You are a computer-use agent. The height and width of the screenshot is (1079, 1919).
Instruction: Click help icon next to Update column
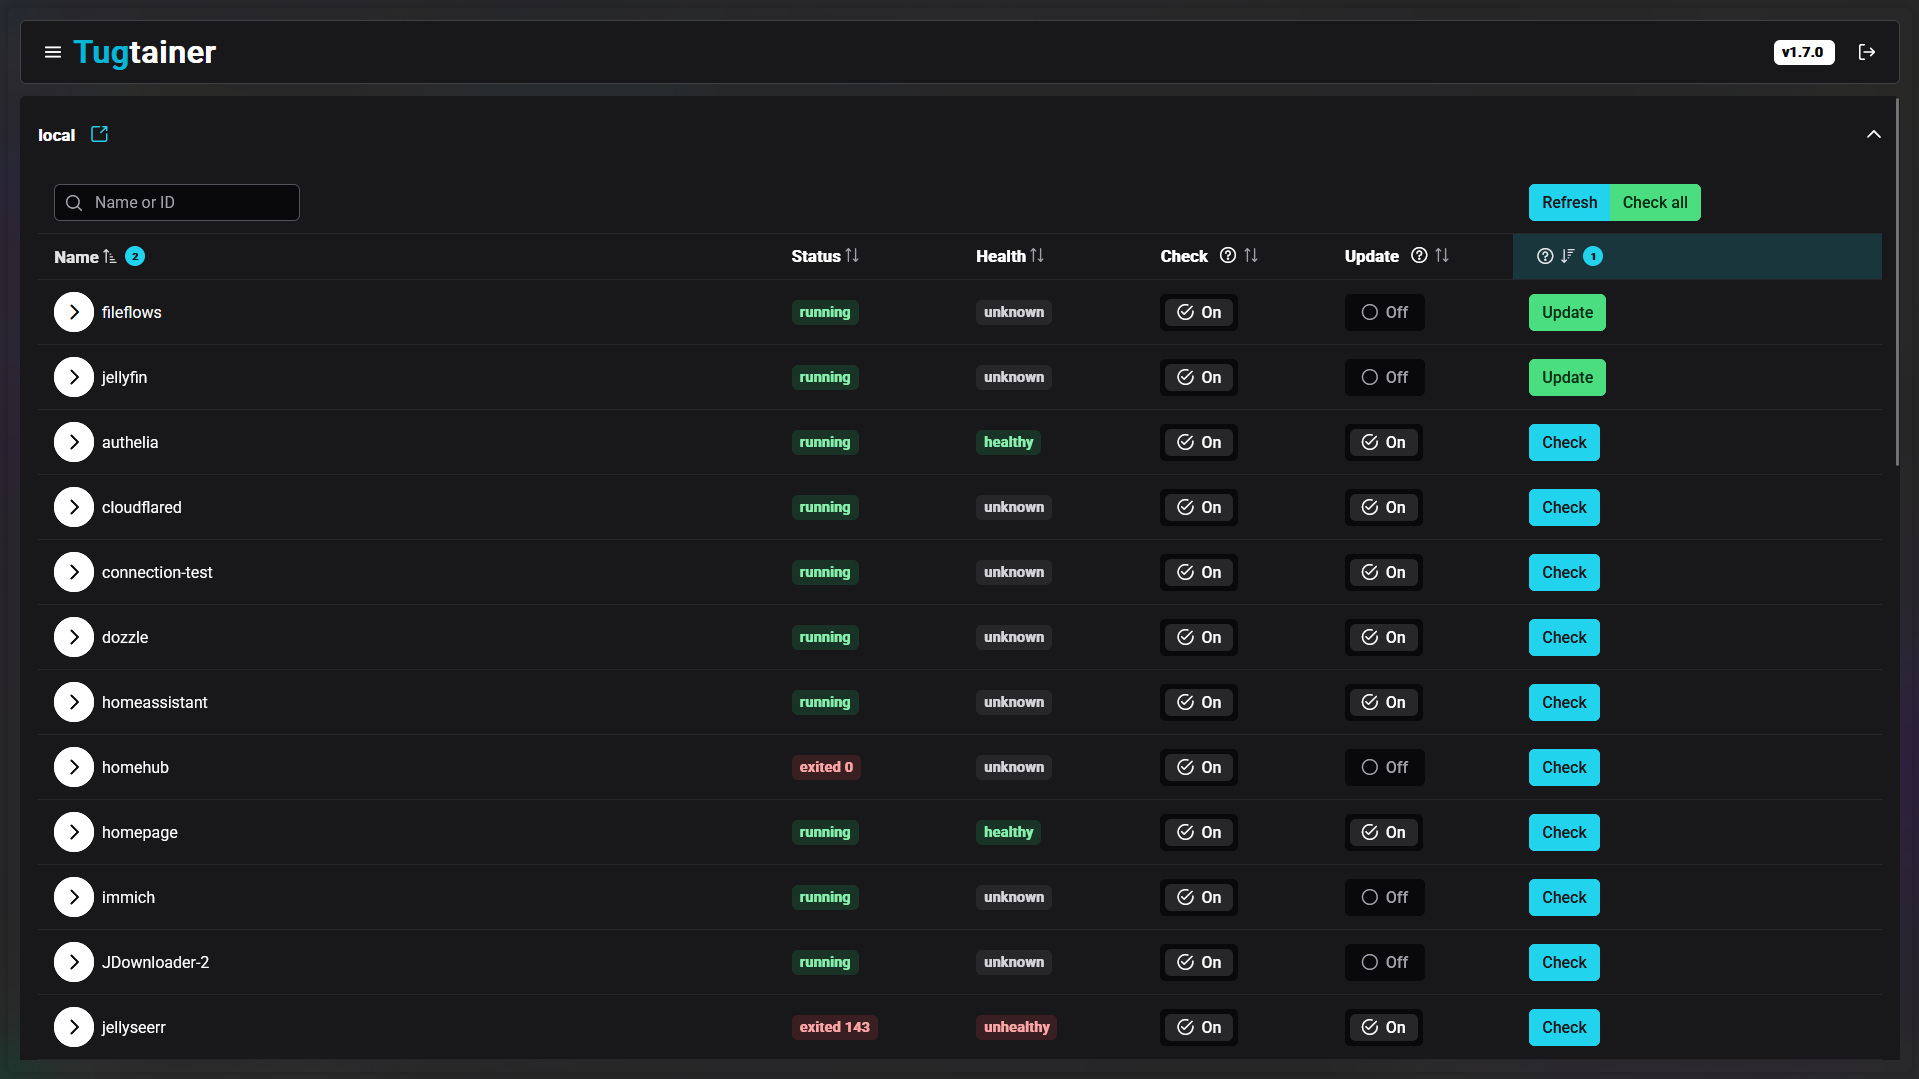(x=1419, y=256)
